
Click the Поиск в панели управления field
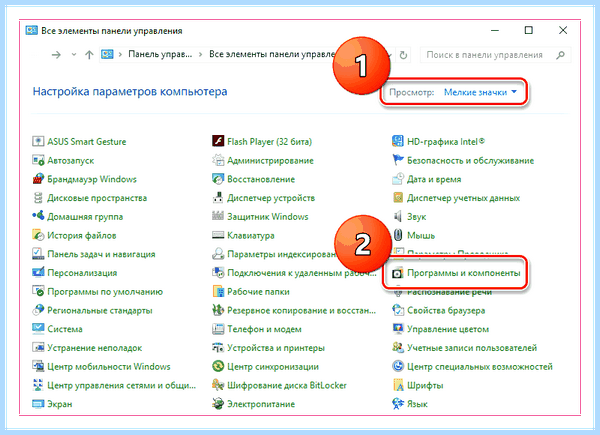tap(495, 55)
